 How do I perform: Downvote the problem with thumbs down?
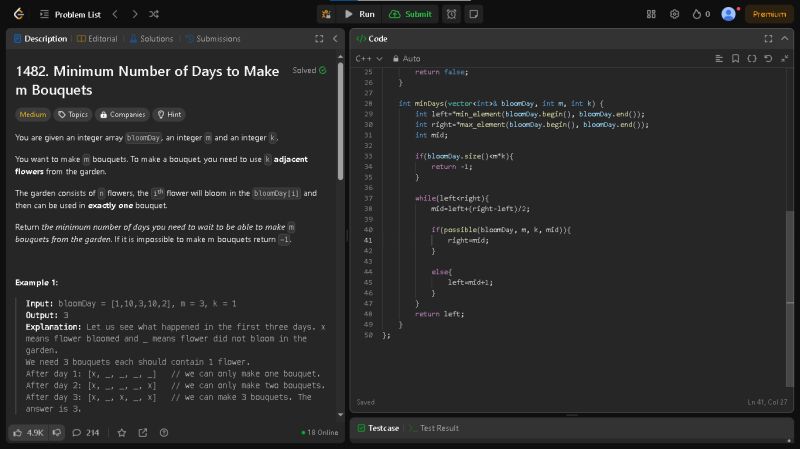56,432
